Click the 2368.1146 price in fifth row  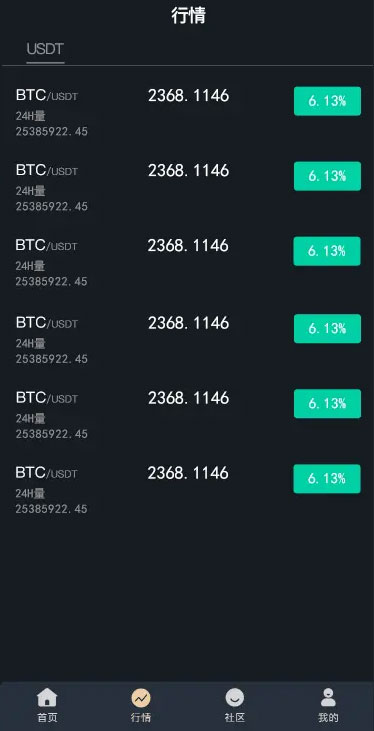(x=188, y=398)
